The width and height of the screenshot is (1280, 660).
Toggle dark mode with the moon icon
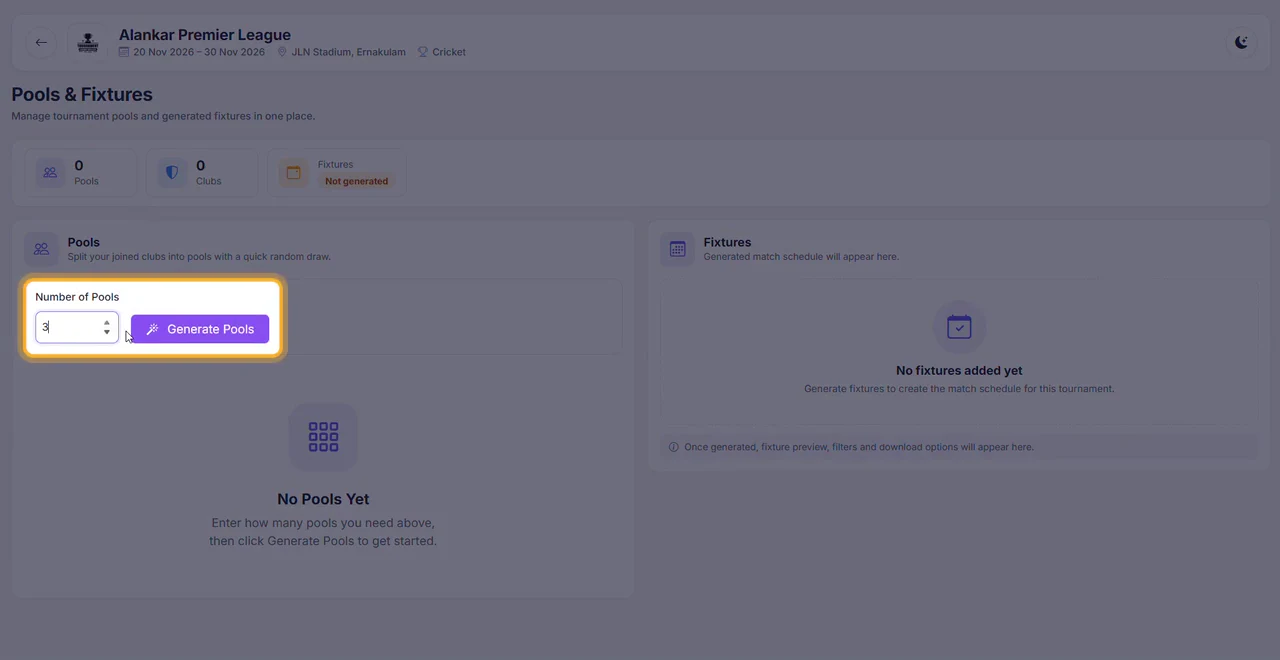tap(1241, 42)
